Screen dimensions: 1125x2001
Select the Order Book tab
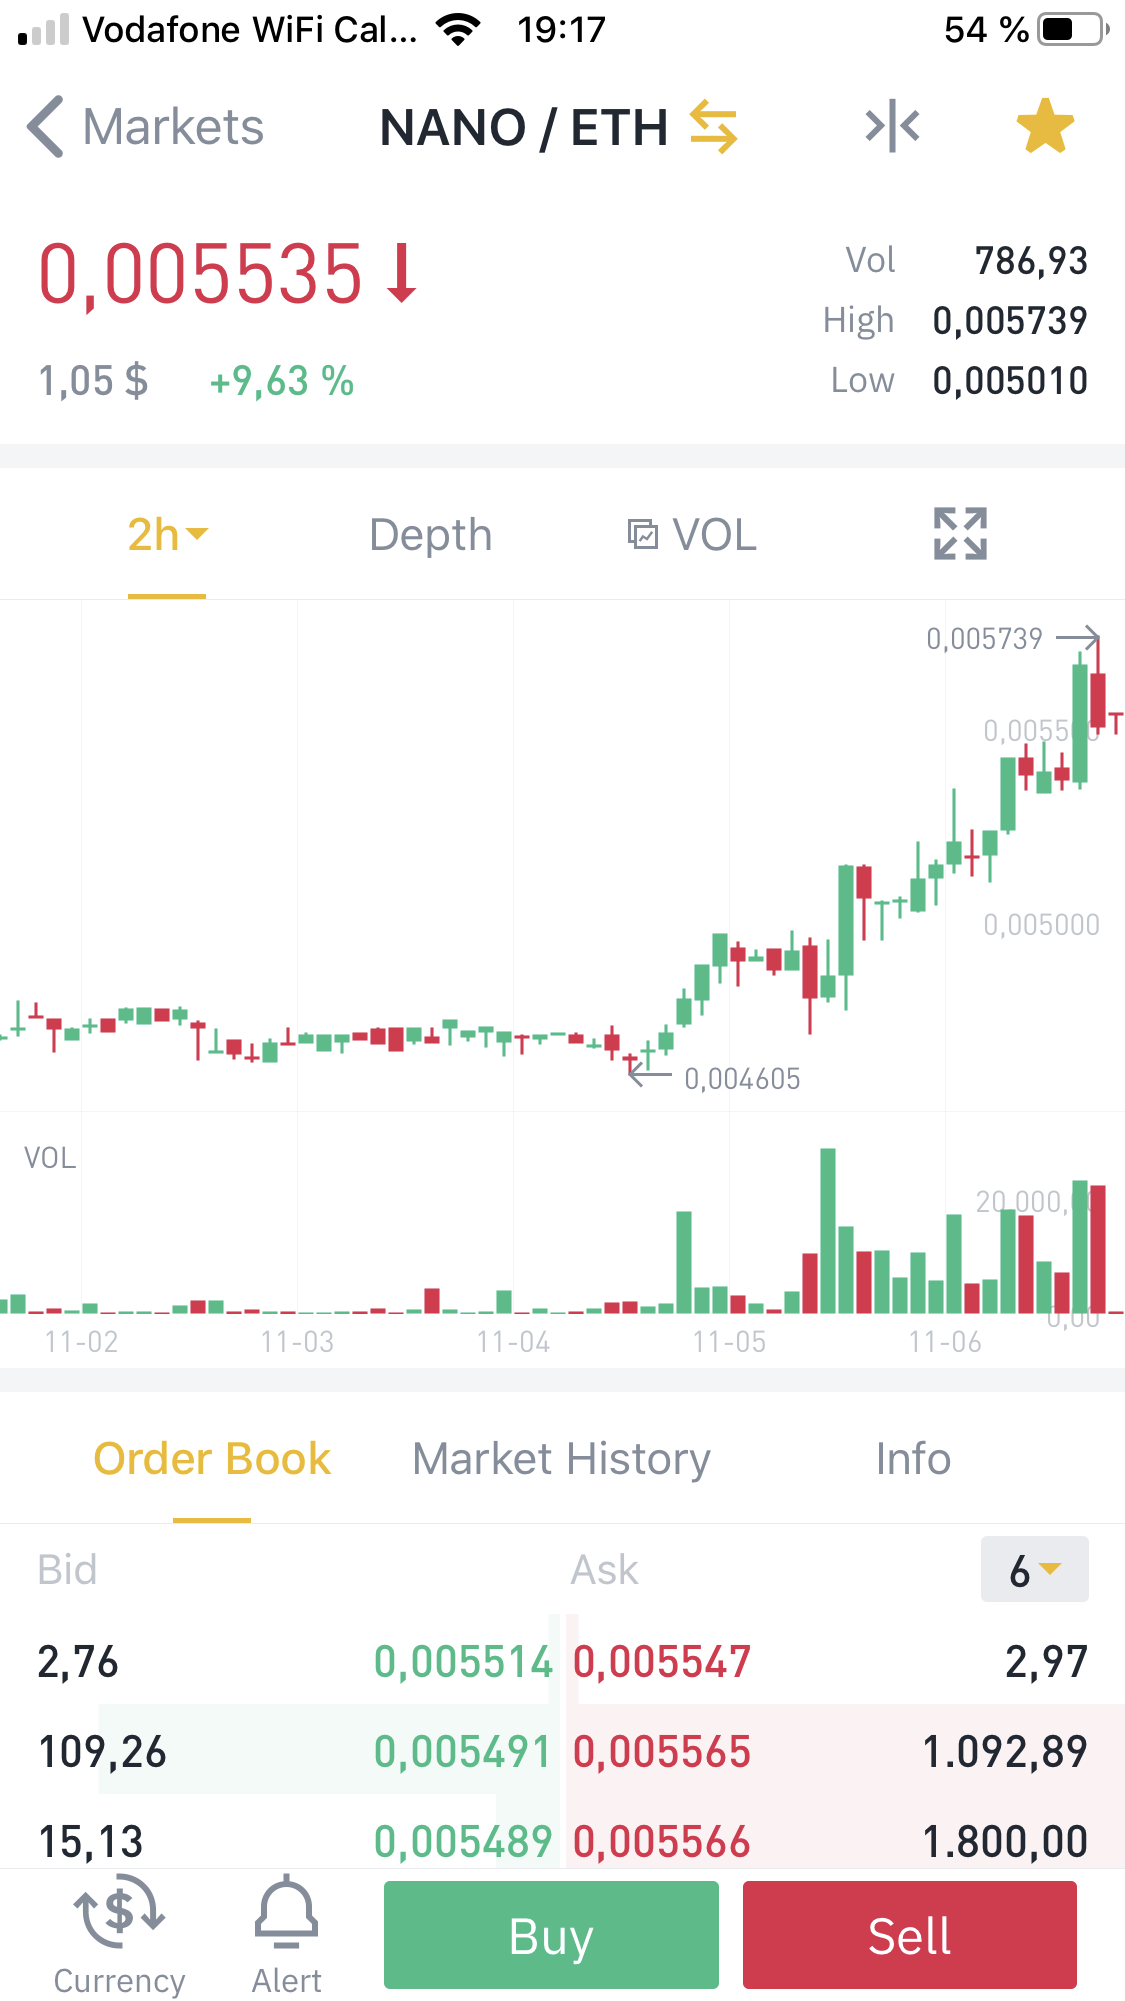pyautogui.click(x=212, y=1459)
